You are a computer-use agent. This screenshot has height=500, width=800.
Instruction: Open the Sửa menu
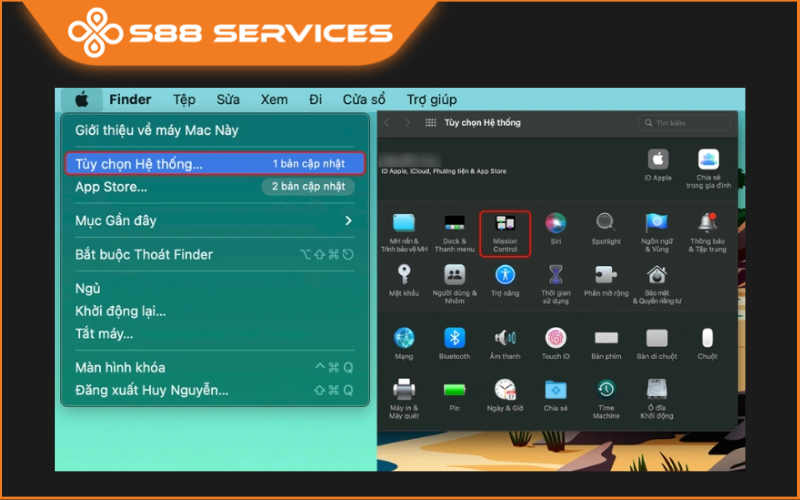pos(228,99)
